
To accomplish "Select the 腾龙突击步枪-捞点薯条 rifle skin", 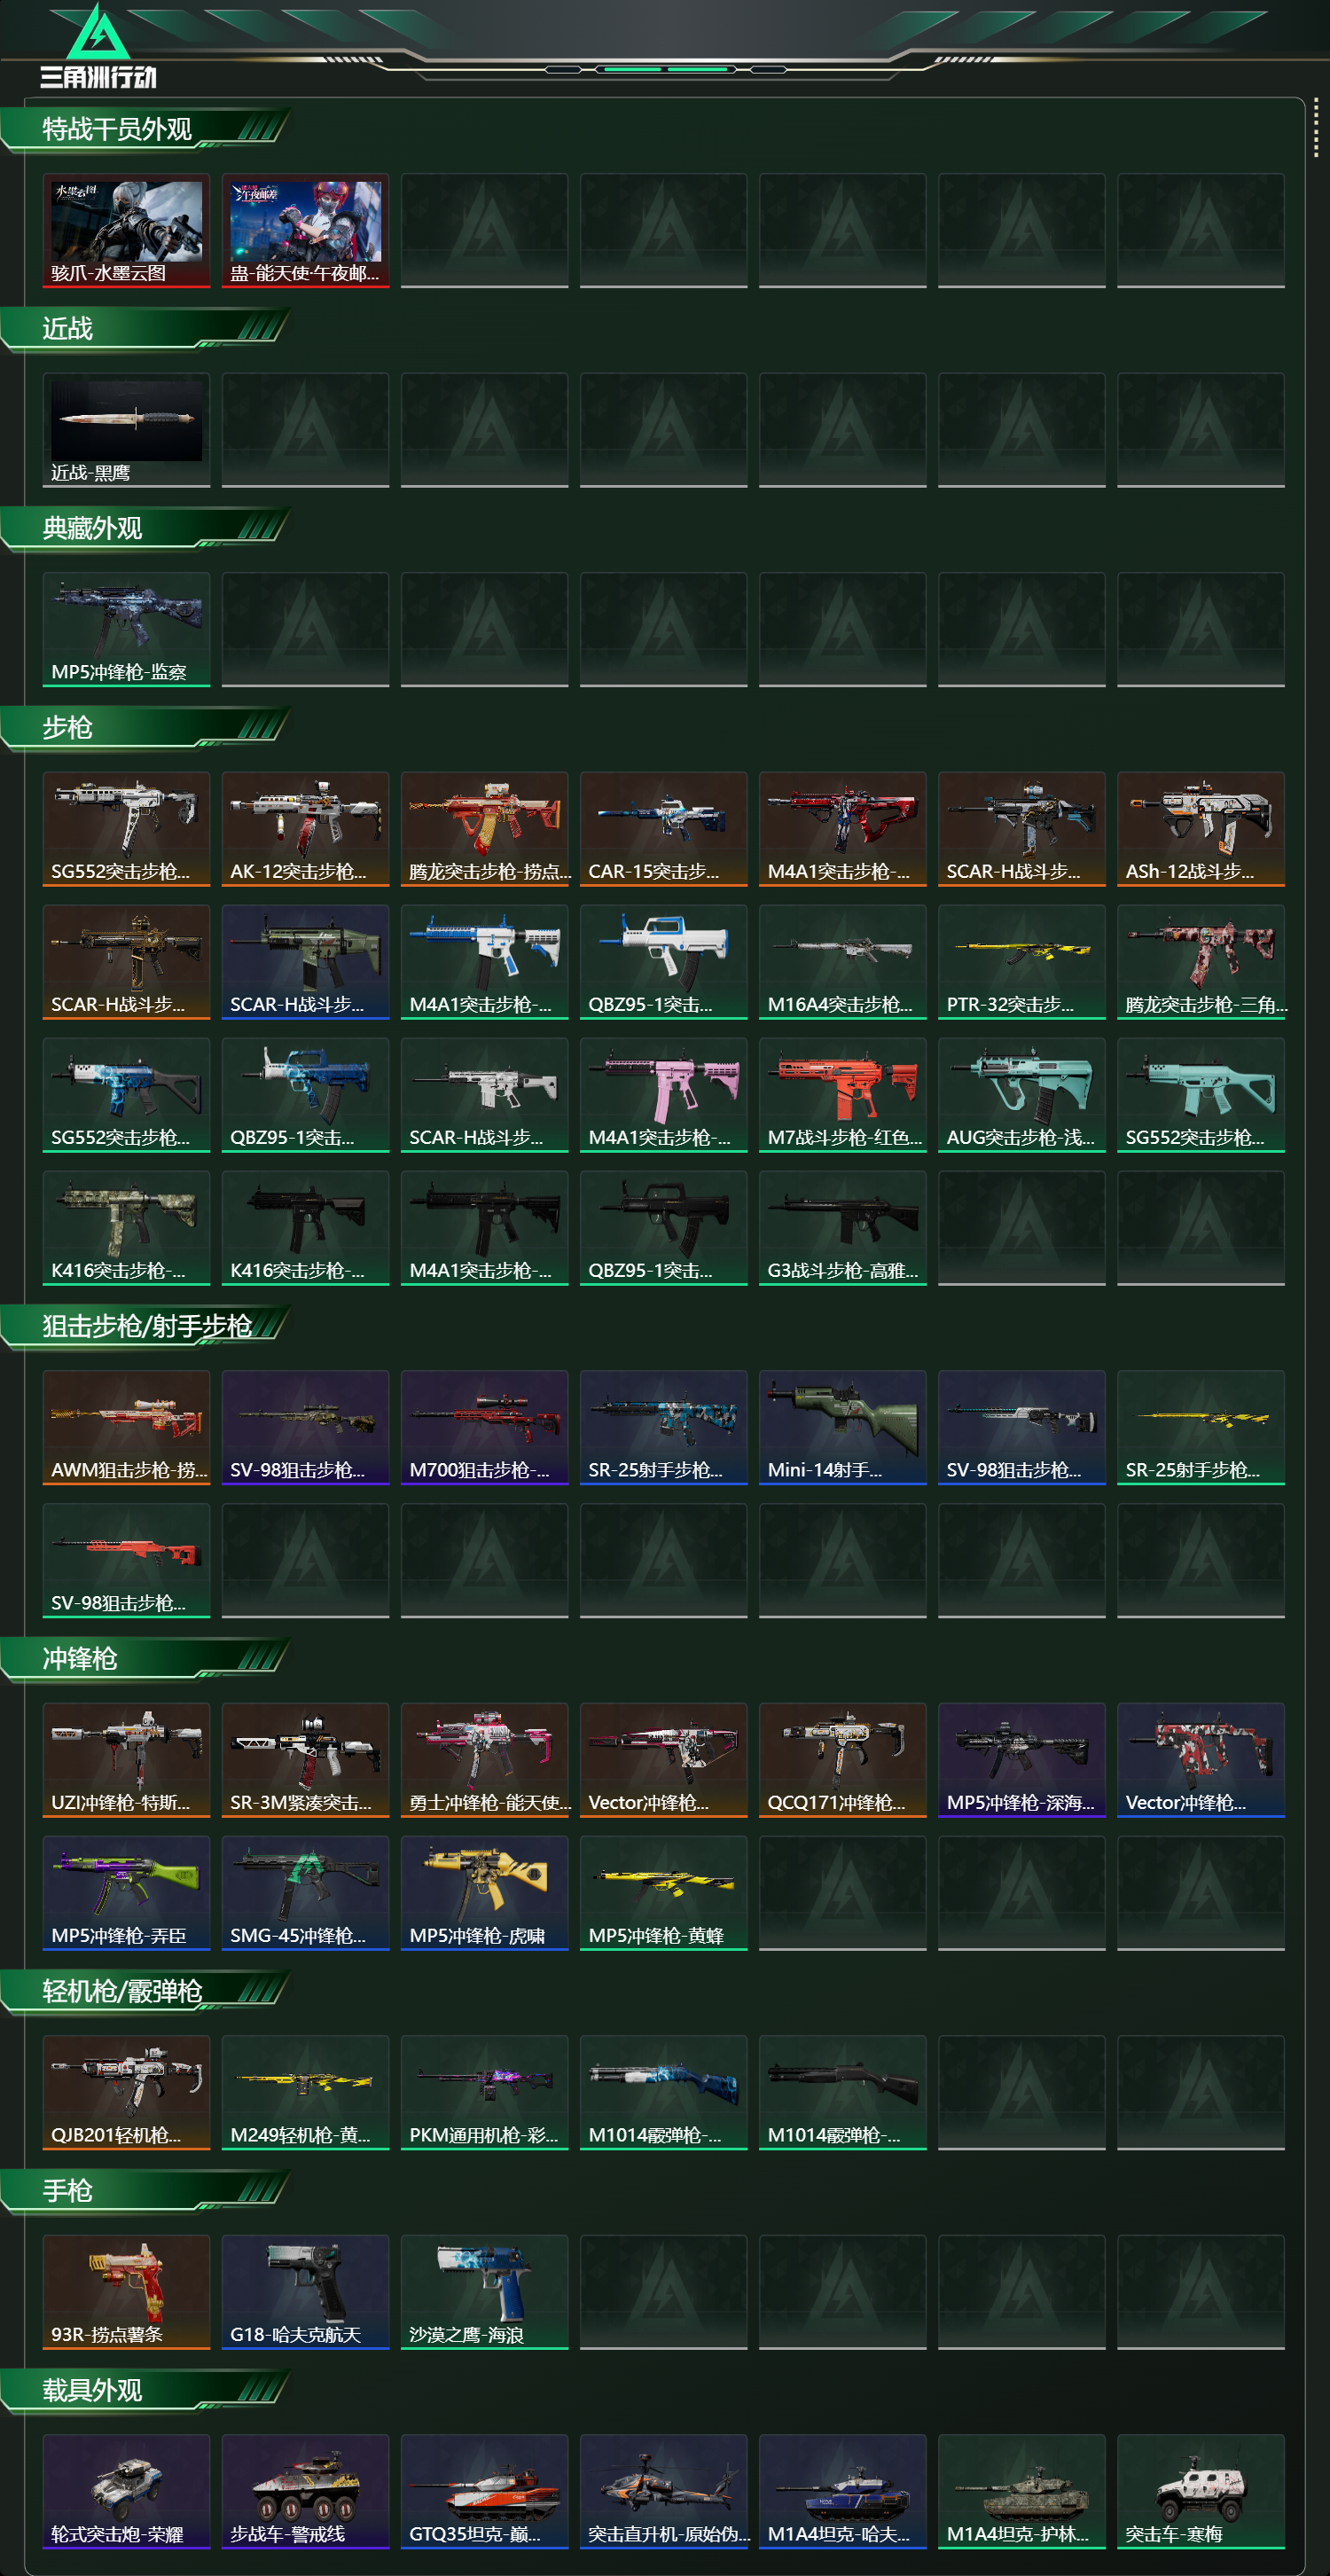I will point(484,829).
